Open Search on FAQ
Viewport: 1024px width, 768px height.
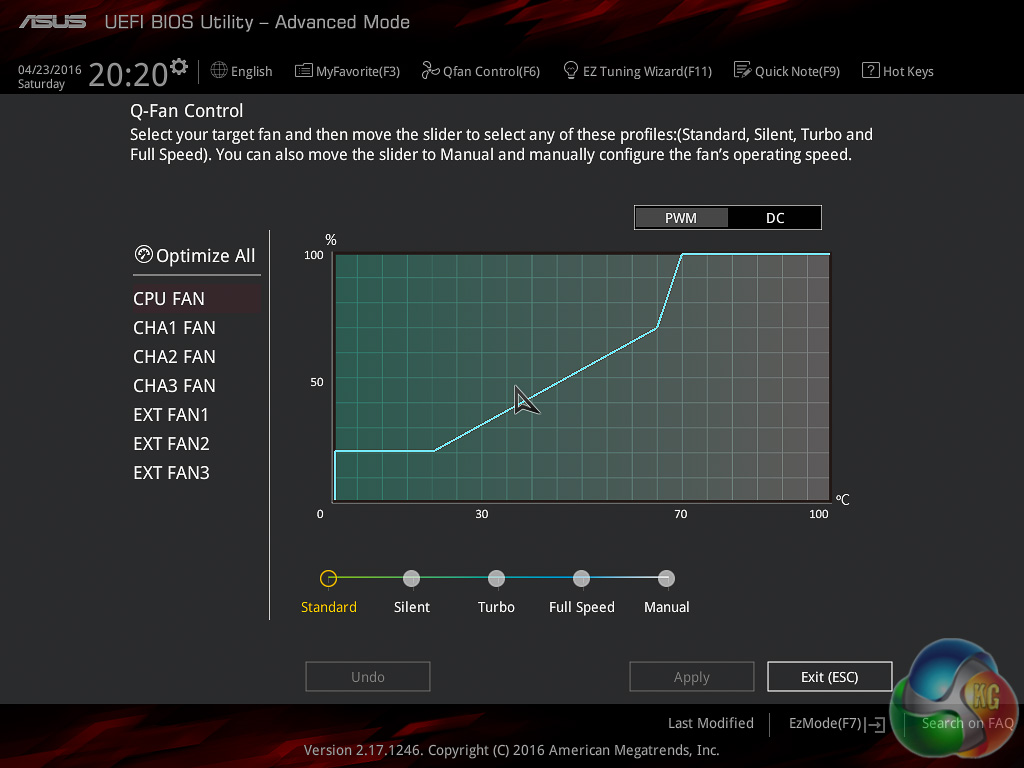click(x=967, y=723)
